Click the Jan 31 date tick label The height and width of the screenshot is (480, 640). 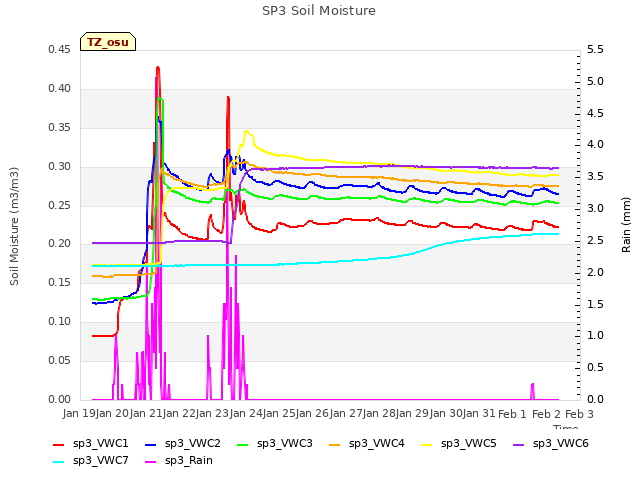coord(480,414)
